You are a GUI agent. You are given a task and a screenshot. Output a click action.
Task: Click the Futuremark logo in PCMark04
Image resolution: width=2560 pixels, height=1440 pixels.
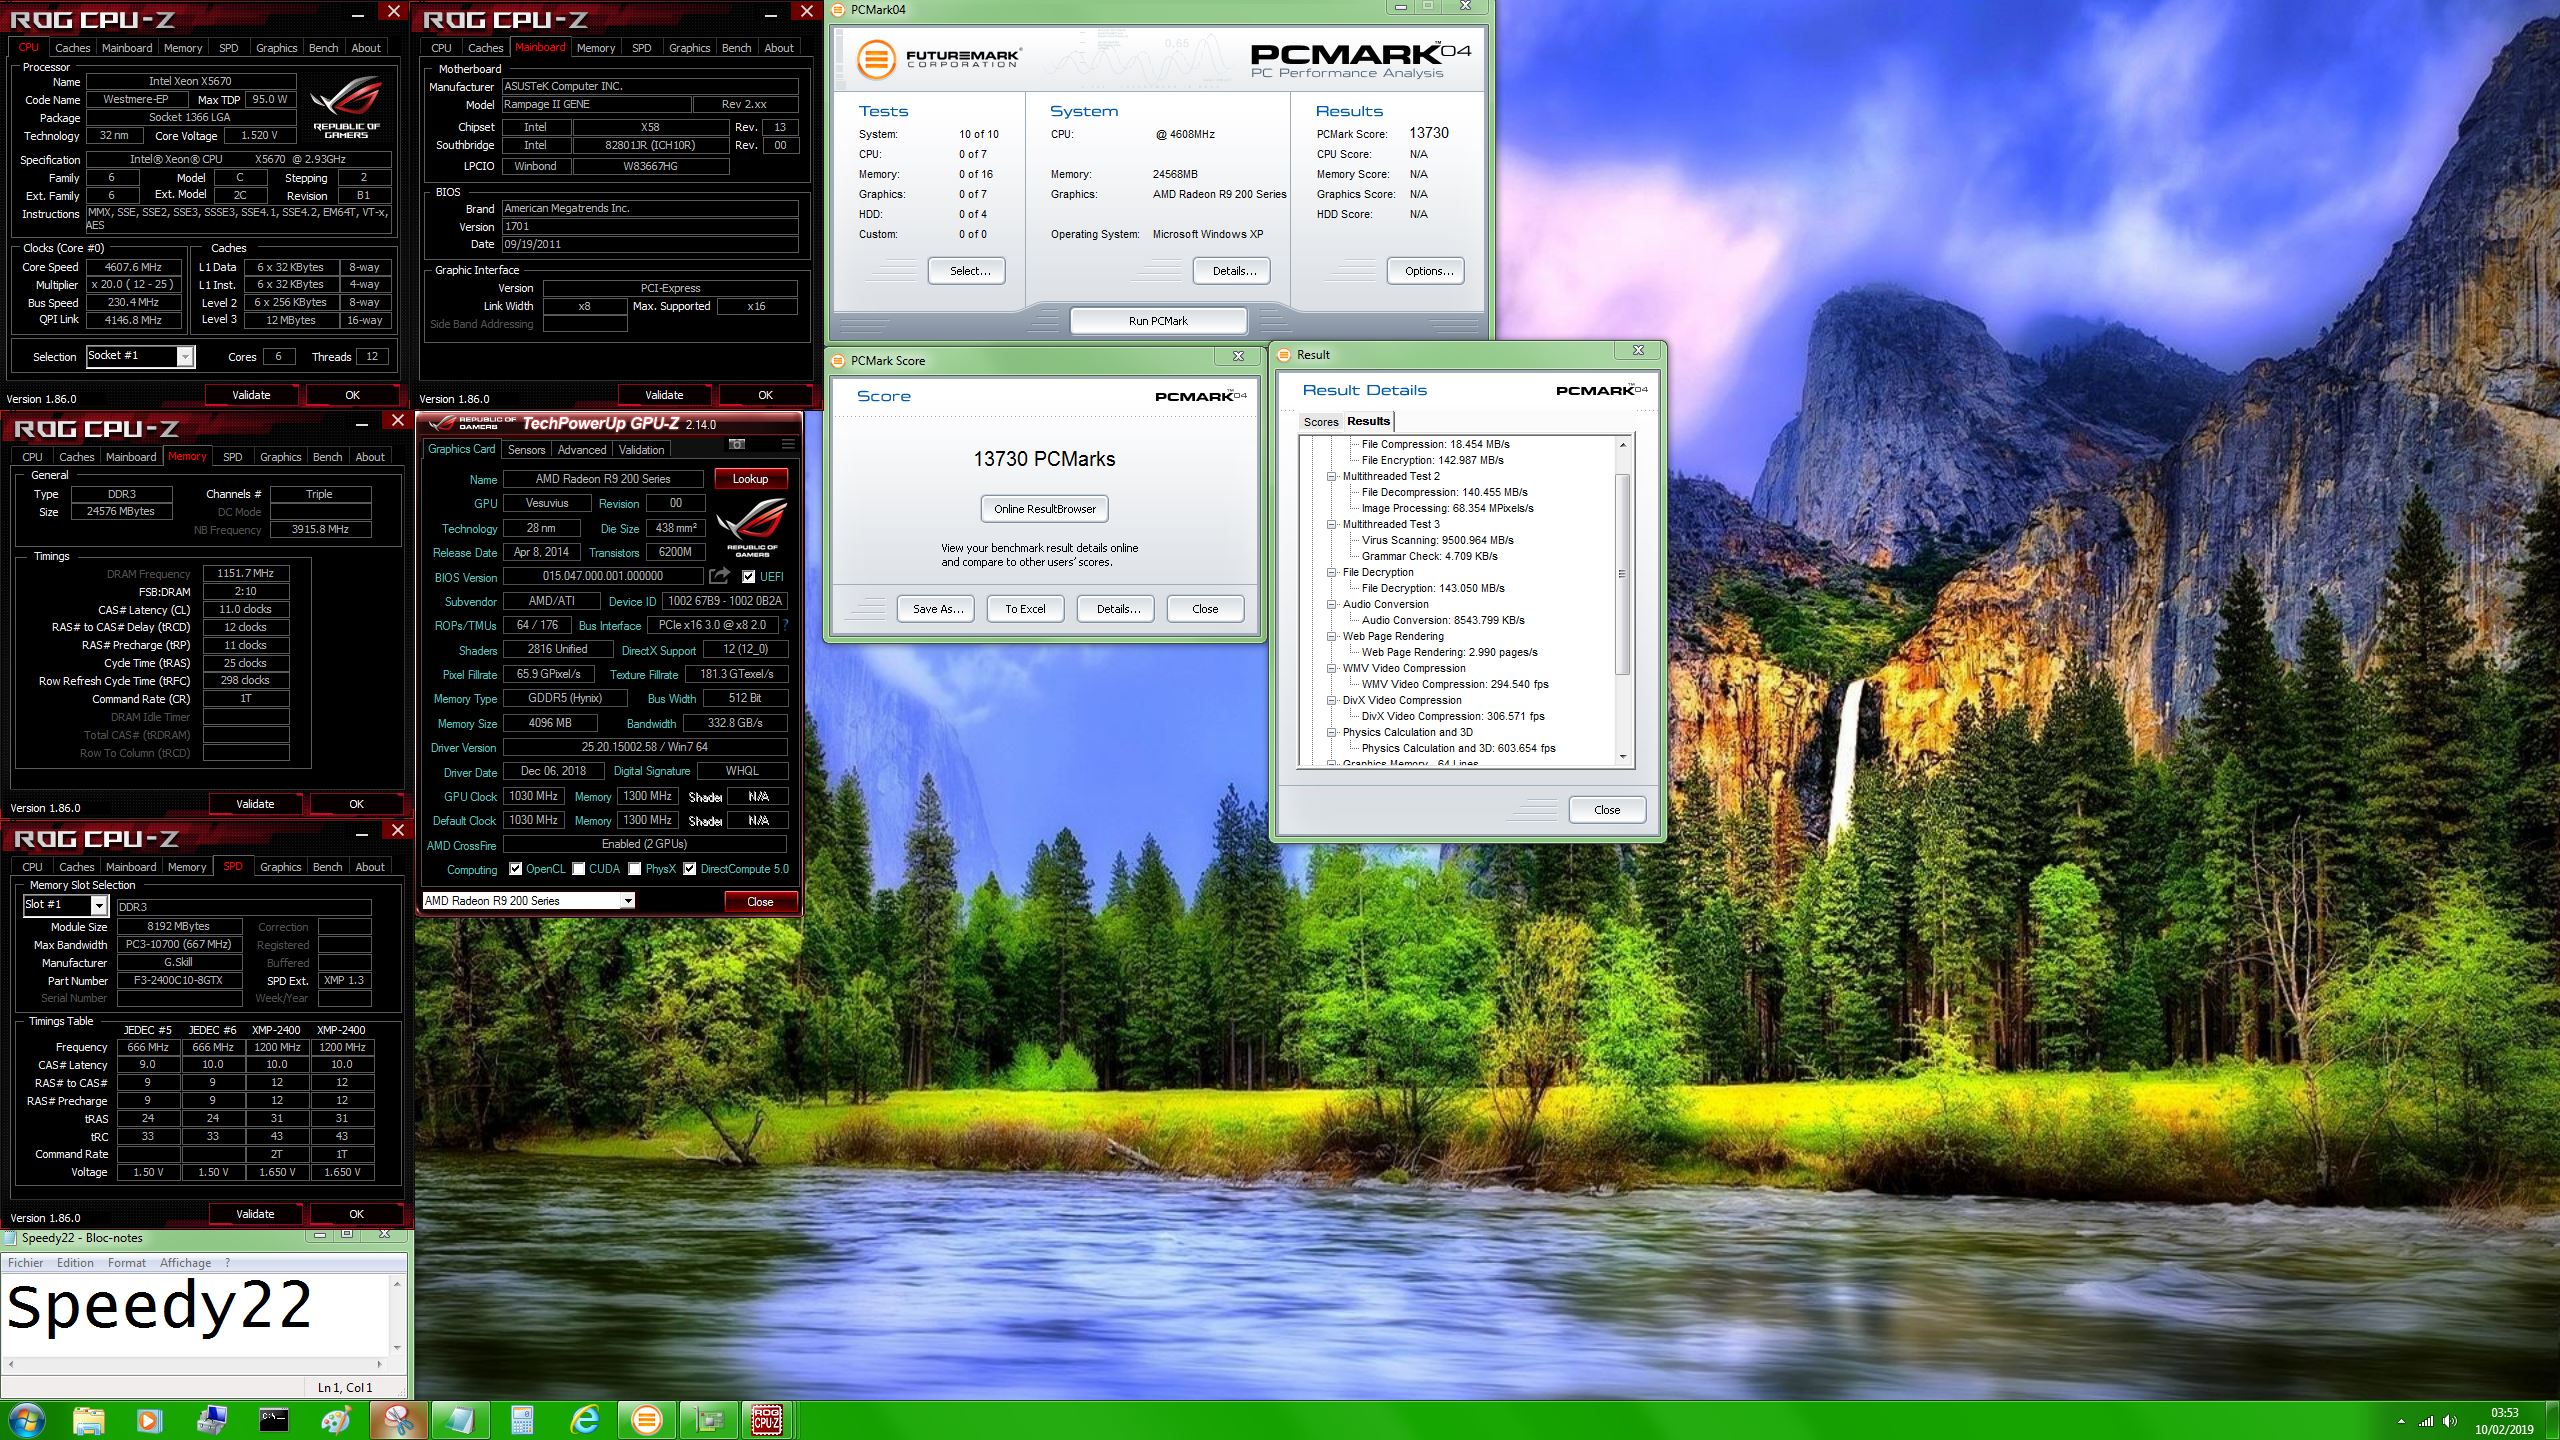(938, 59)
